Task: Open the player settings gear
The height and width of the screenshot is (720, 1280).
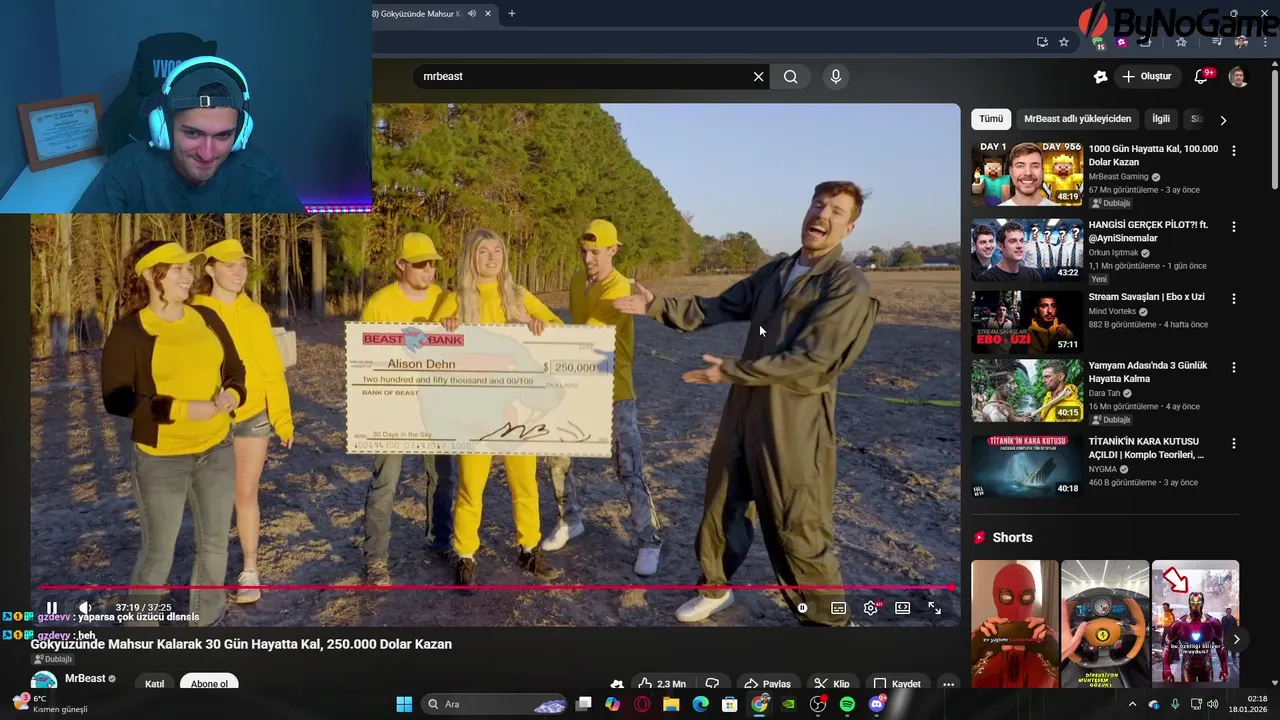Action: point(871,608)
